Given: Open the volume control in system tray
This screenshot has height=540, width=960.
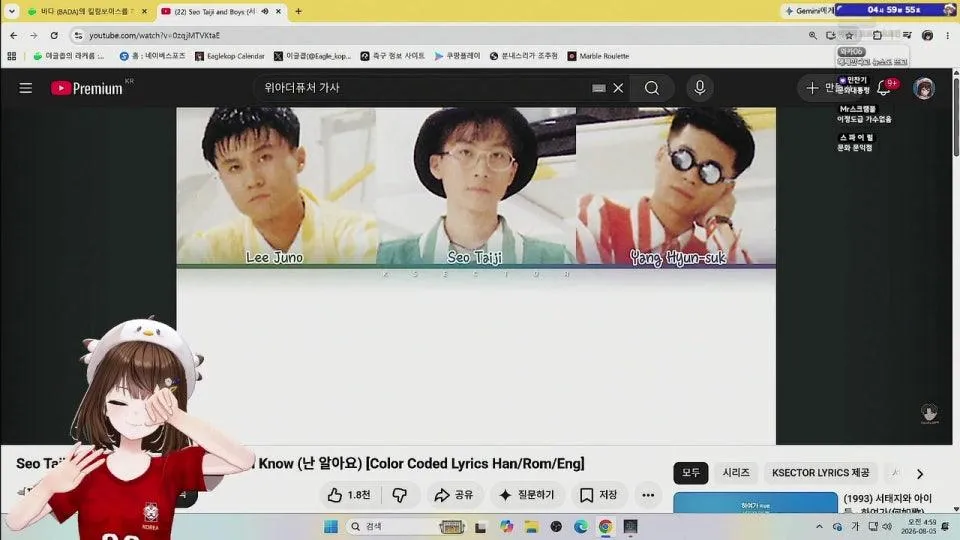Looking at the screenshot, I should click(887, 527).
